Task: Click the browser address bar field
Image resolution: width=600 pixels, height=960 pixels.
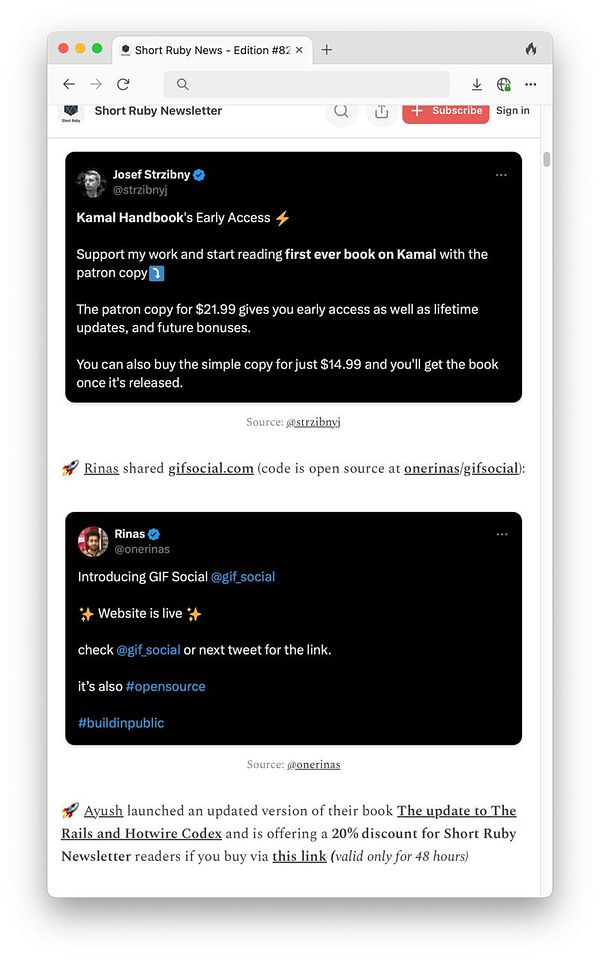Action: tap(306, 84)
